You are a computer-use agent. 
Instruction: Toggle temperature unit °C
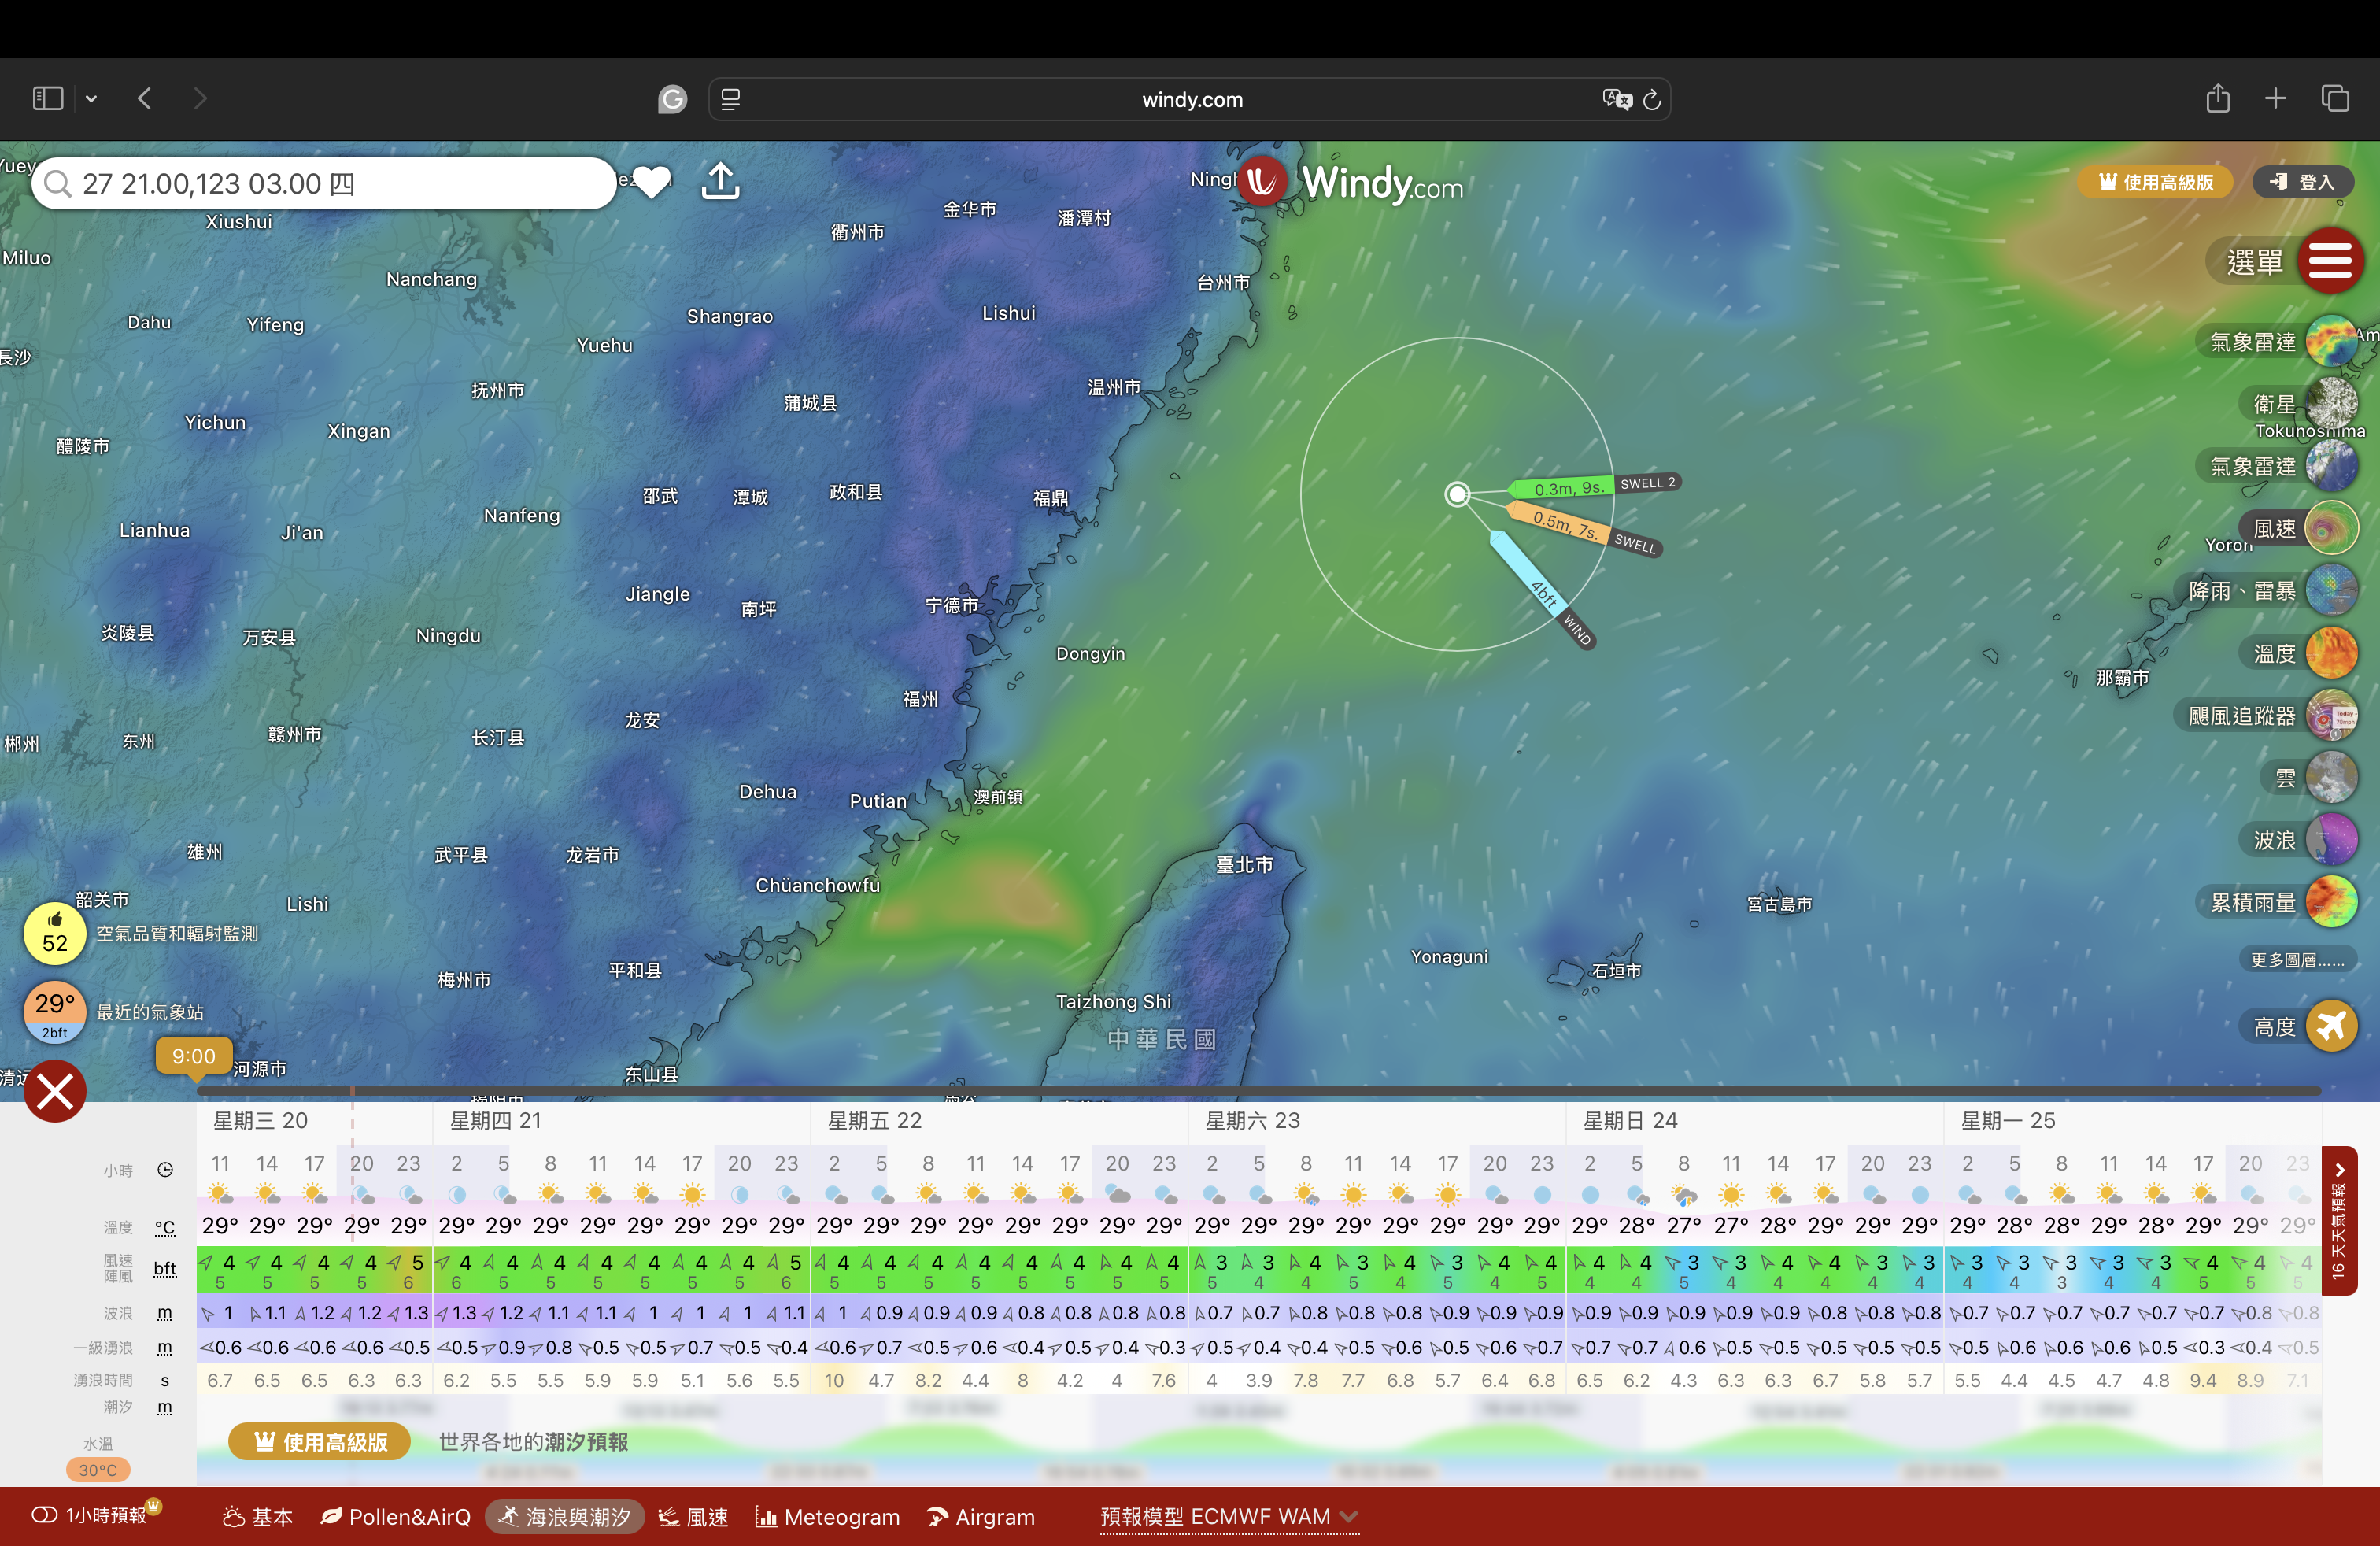click(x=165, y=1228)
